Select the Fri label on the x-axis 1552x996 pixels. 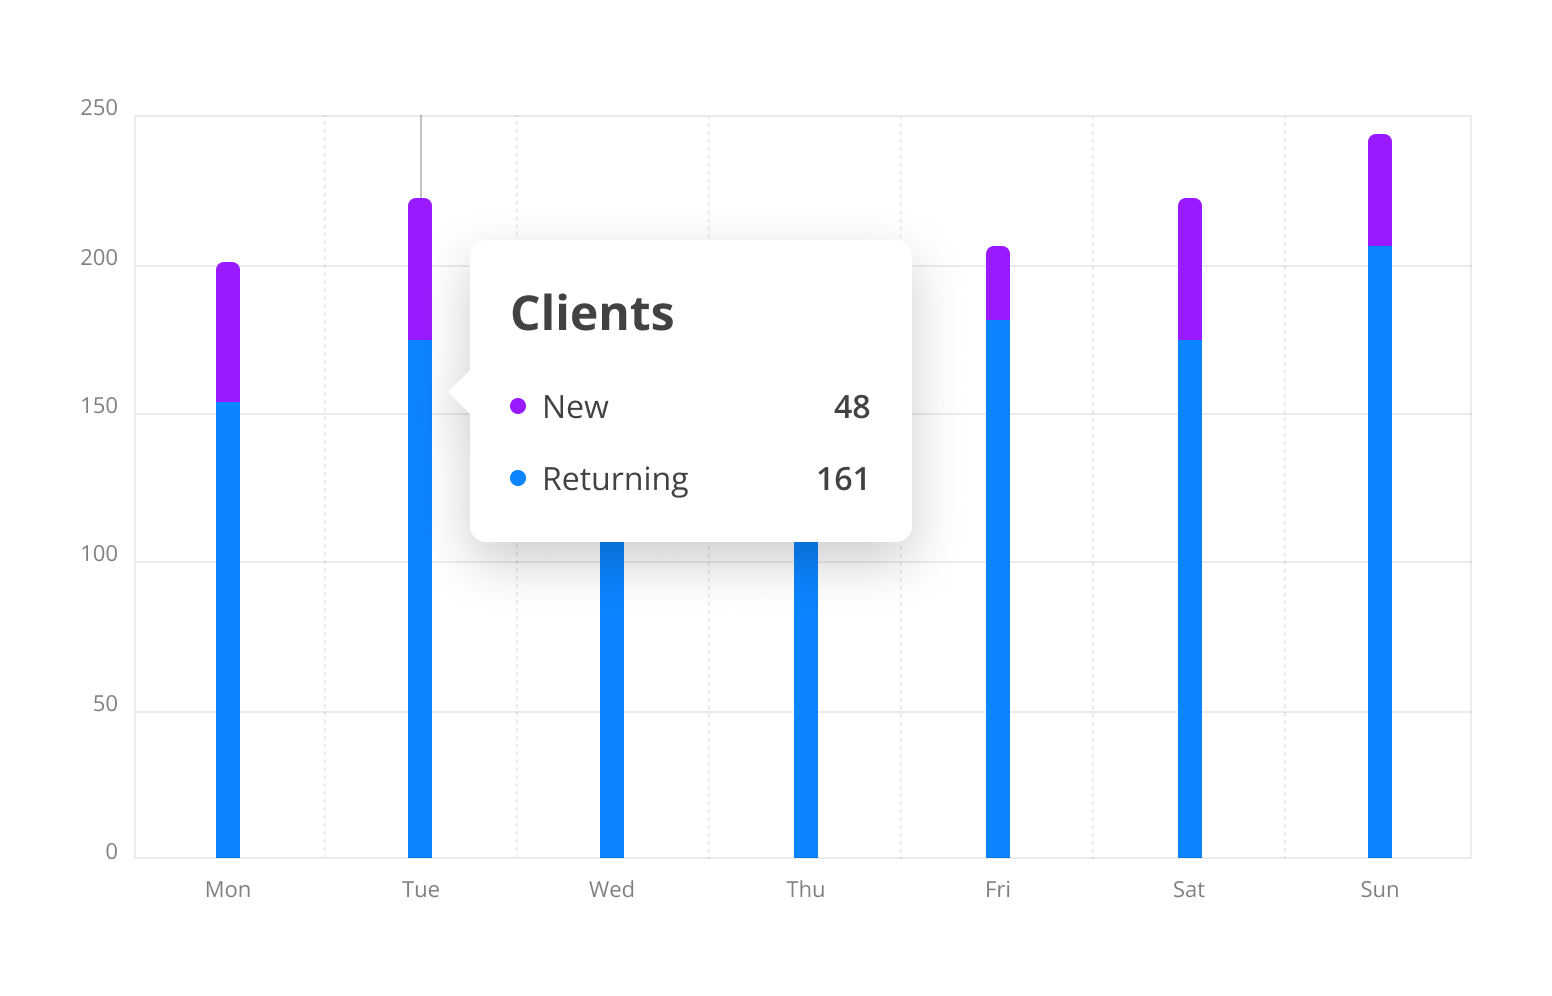998,889
